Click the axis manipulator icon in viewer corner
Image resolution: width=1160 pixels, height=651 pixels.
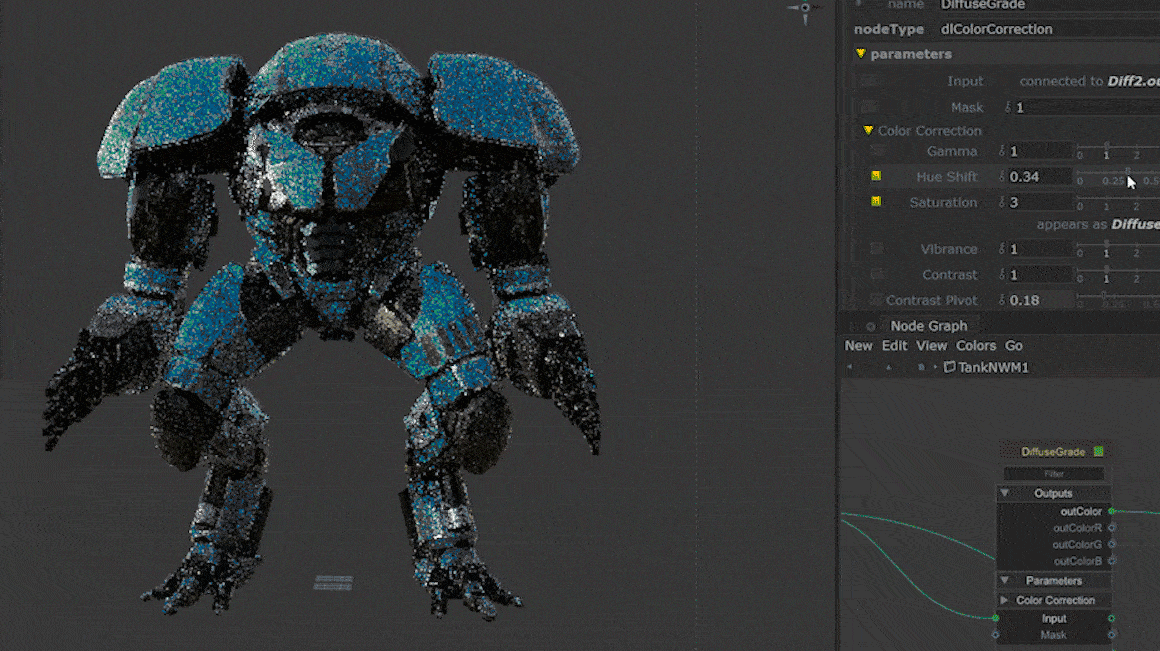tap(804, 10)
